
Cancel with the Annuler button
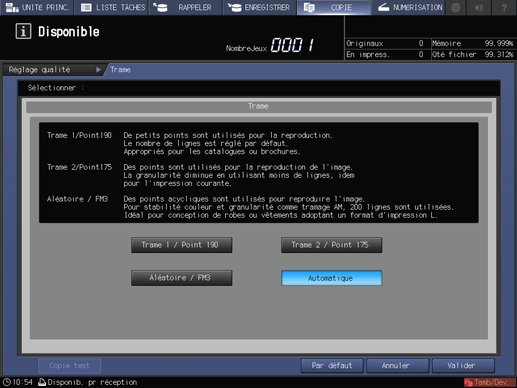397,366
